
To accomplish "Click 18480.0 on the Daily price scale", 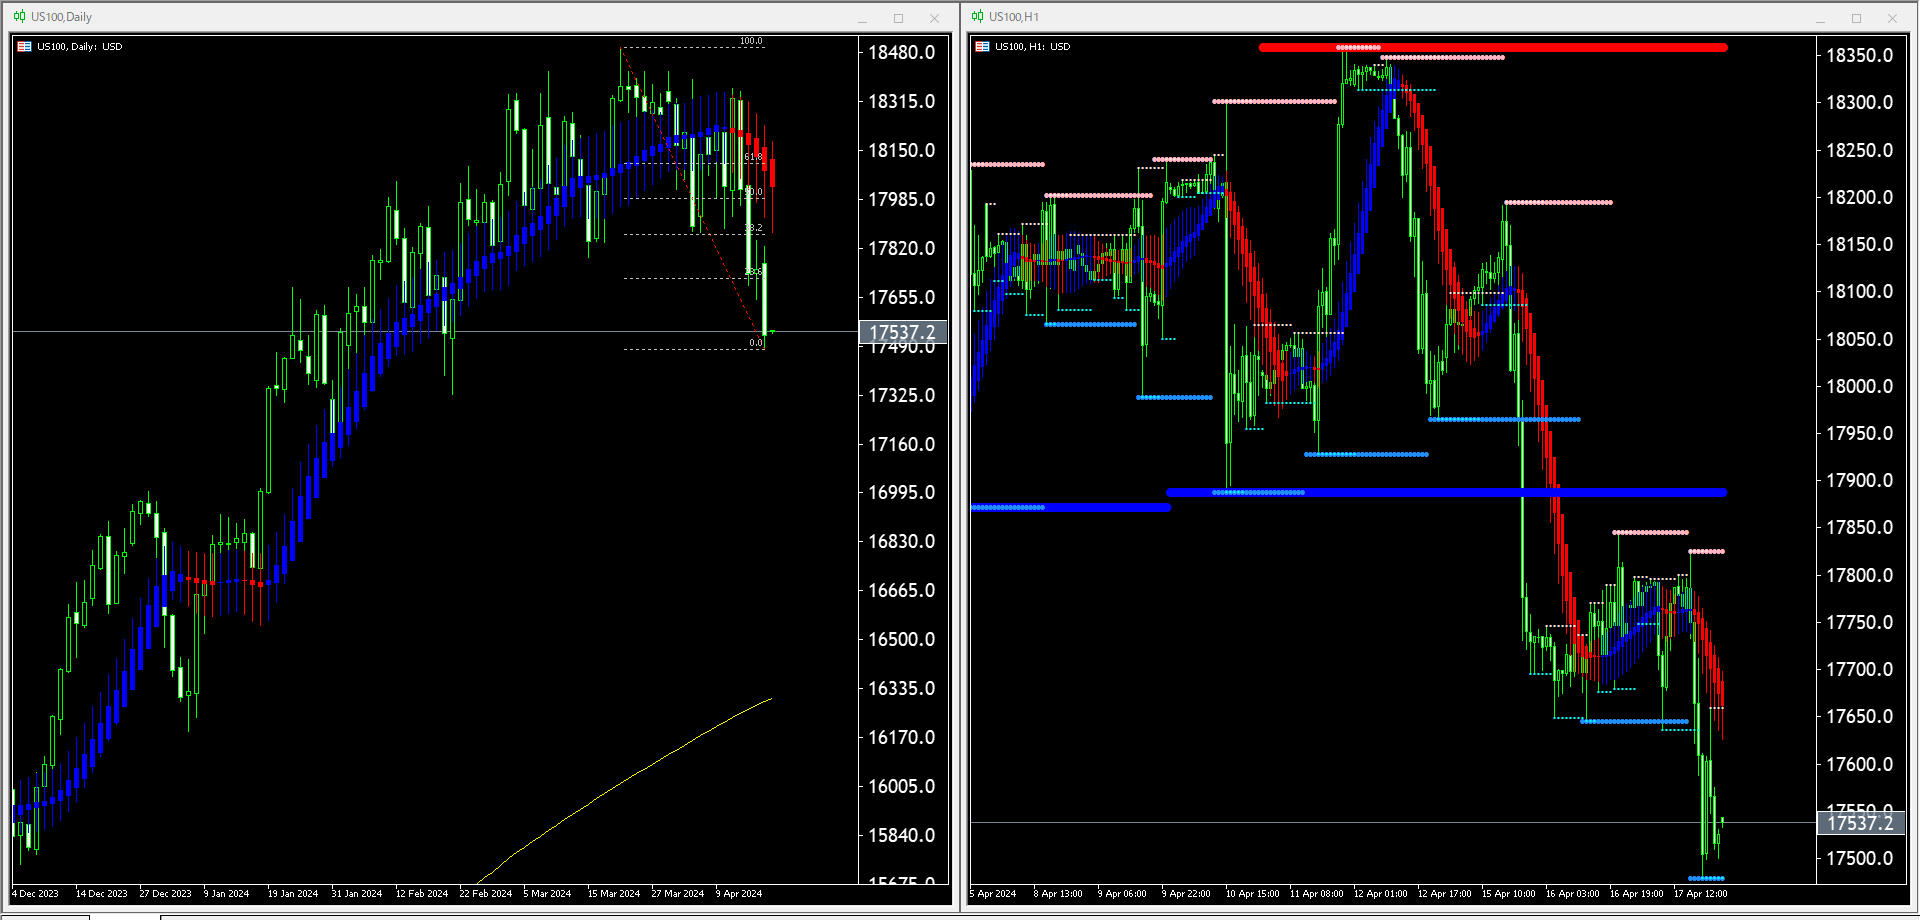I will click(902, 53).
